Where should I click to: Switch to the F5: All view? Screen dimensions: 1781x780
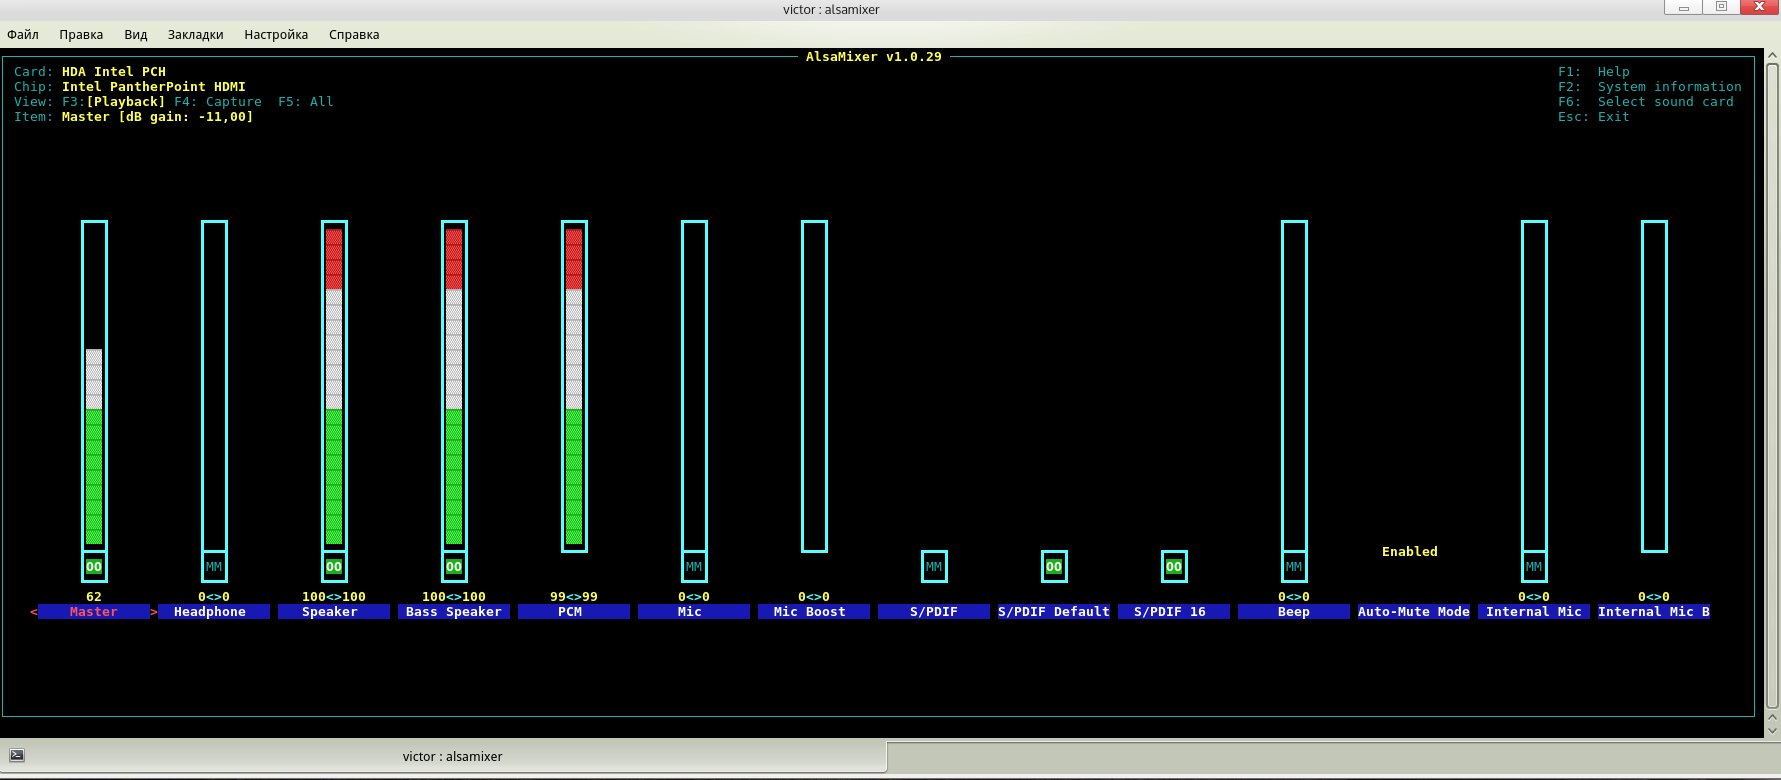(306, 102)
